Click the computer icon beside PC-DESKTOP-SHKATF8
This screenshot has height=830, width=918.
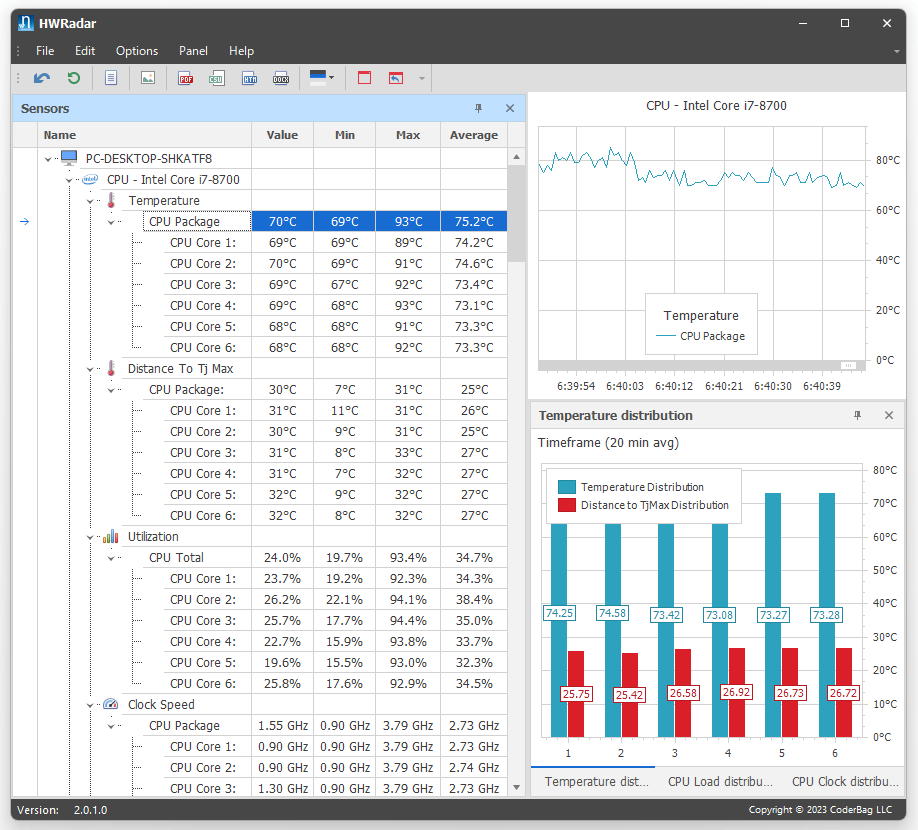[x=69, y=157]
